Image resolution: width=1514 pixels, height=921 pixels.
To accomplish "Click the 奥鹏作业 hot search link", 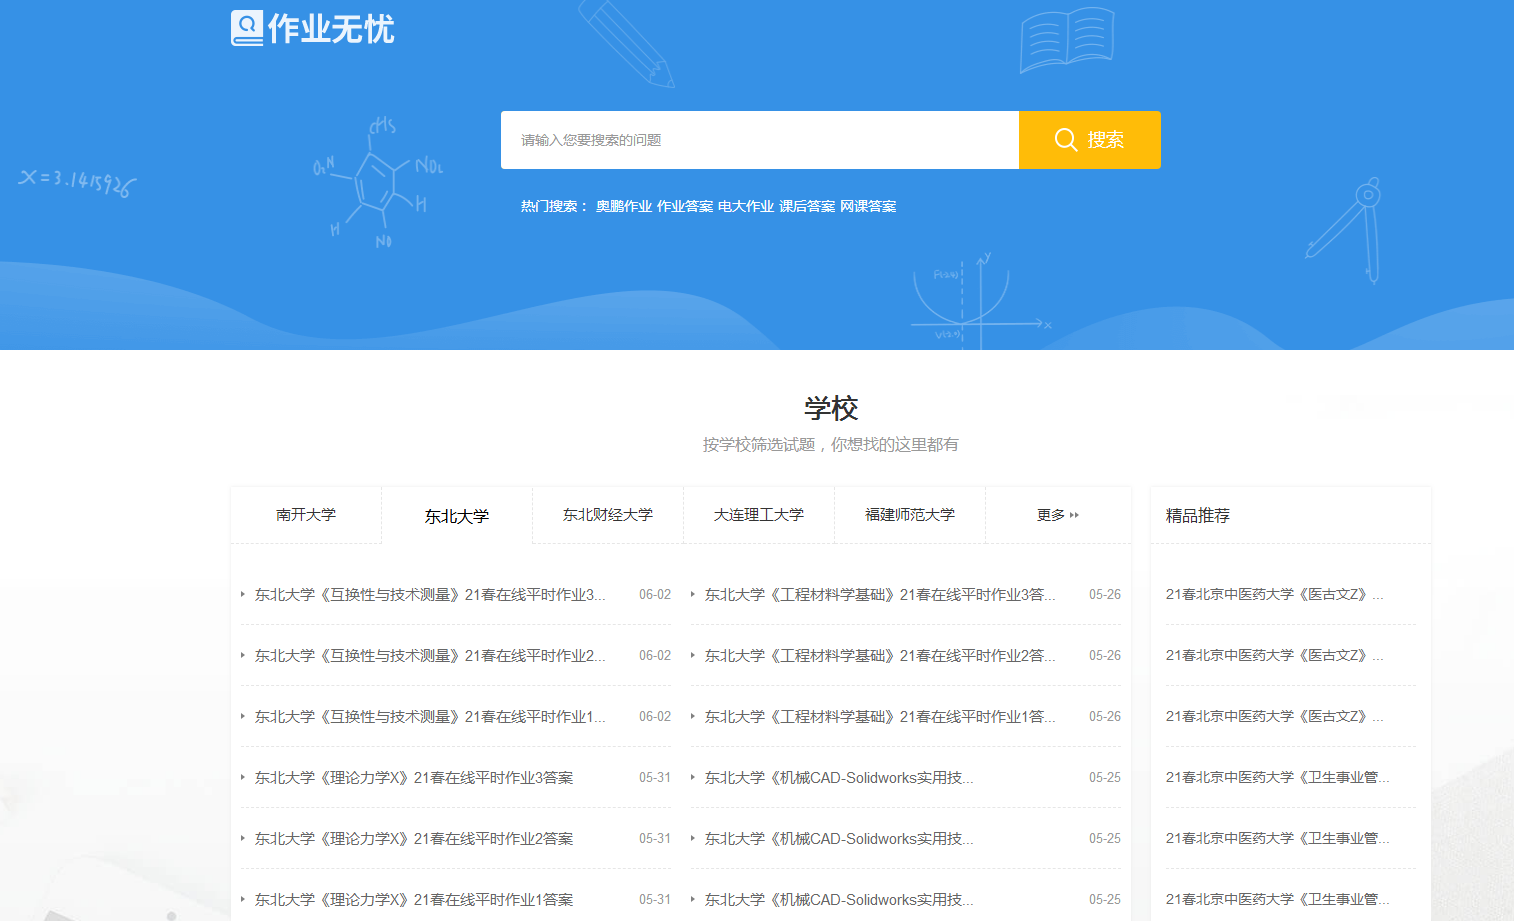I will [624, 206].
